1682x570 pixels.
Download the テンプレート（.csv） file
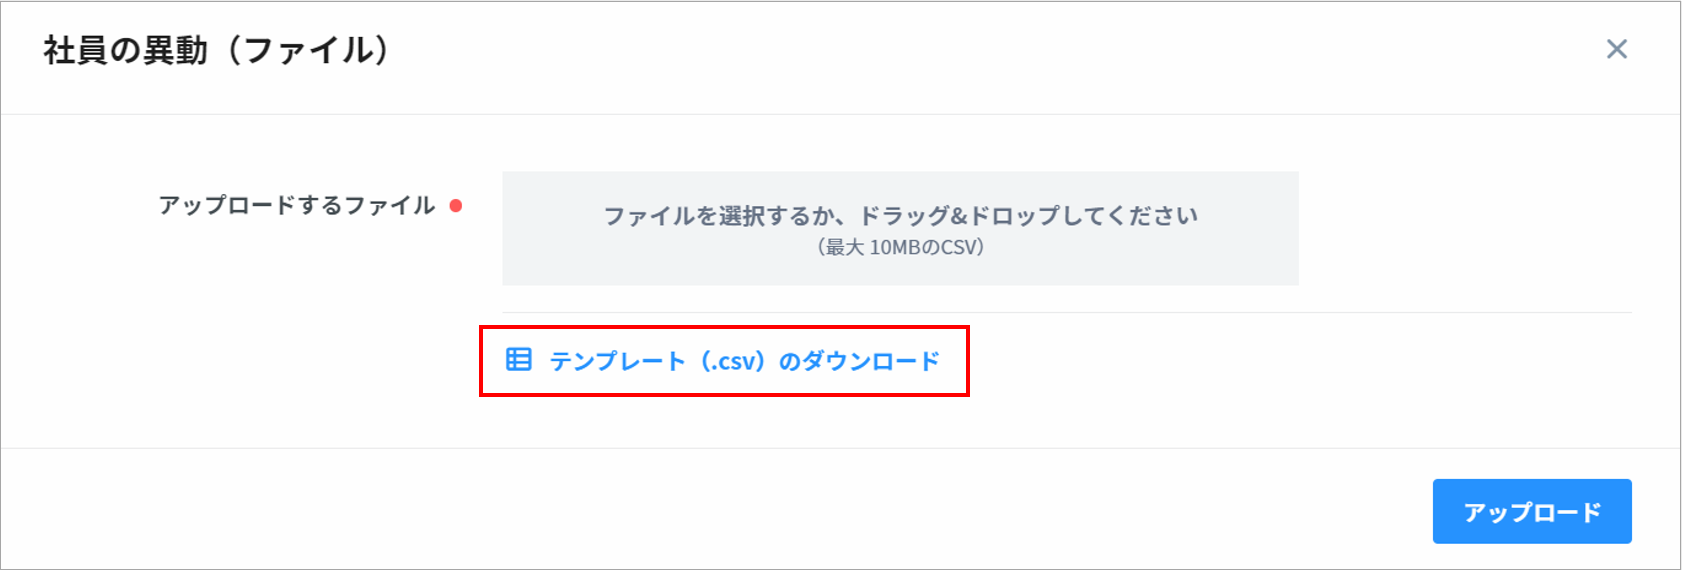[x=744, y=361]
